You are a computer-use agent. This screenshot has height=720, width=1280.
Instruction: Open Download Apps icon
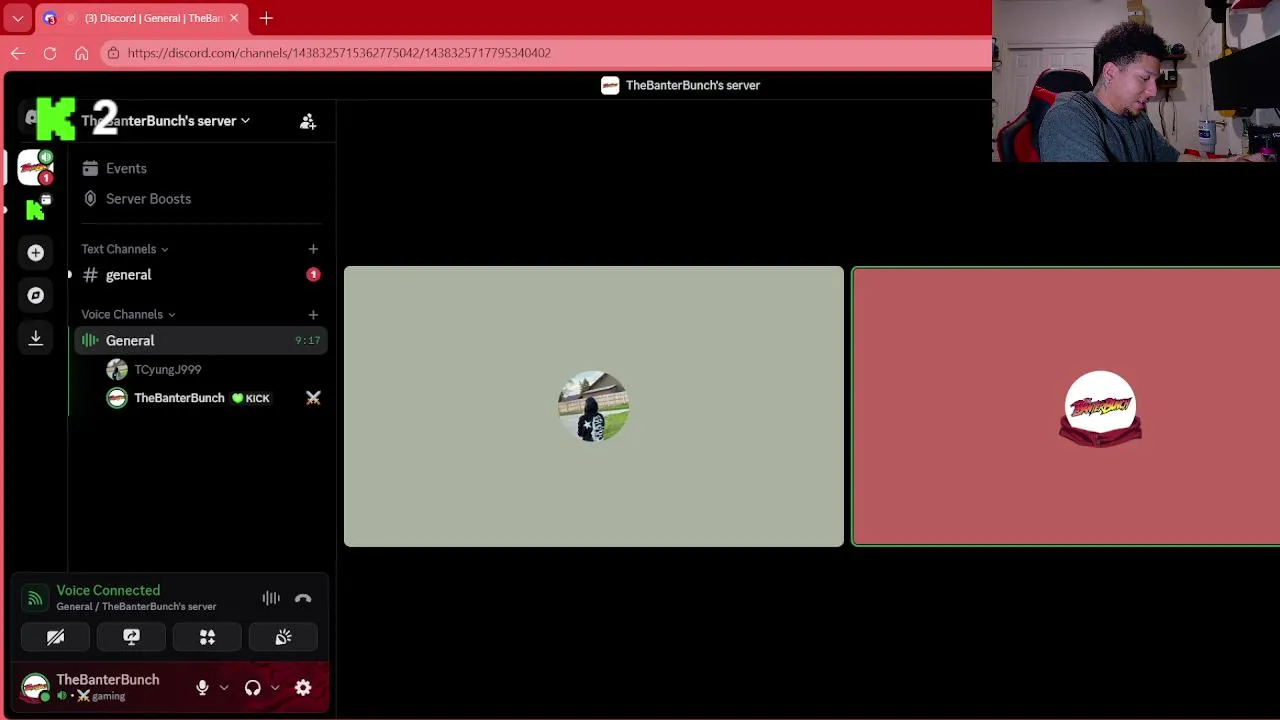pos(36,338)
